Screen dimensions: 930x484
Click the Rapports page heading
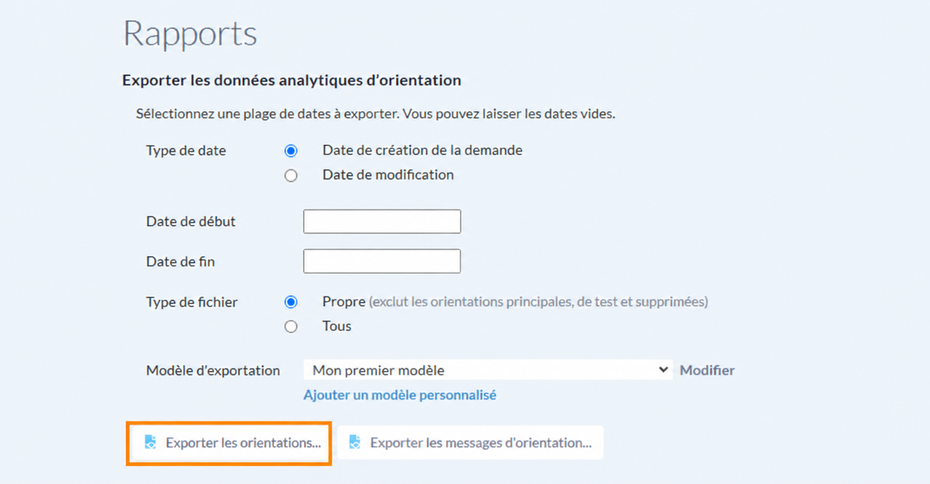(190, 34)
